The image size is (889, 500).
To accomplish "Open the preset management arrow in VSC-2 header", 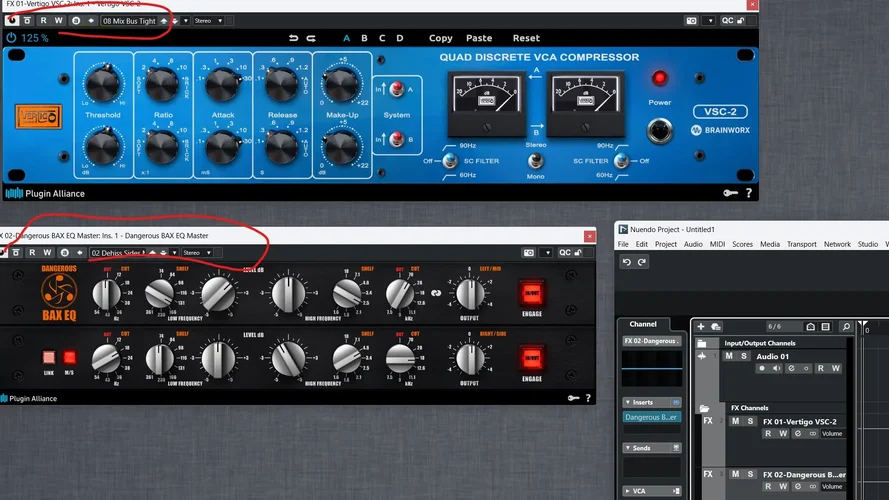I will point(185,21).
